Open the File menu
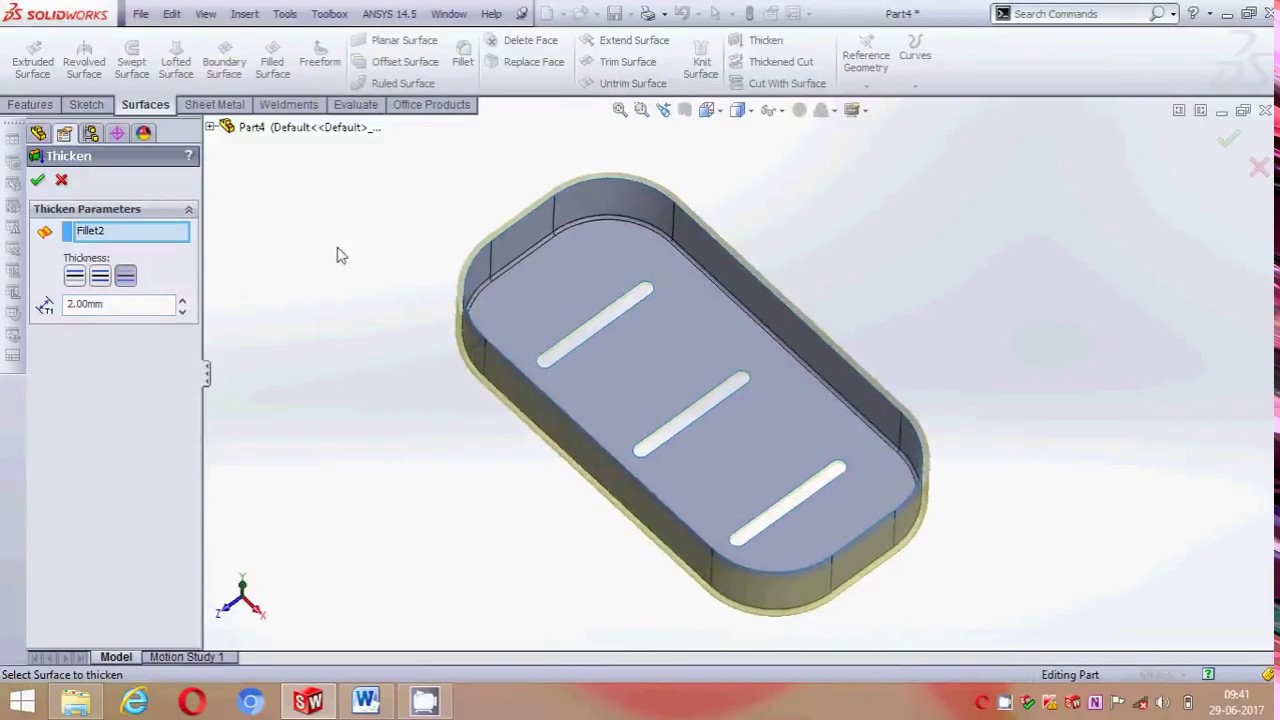Screen dimensions: 1280x720 [141, 14]
